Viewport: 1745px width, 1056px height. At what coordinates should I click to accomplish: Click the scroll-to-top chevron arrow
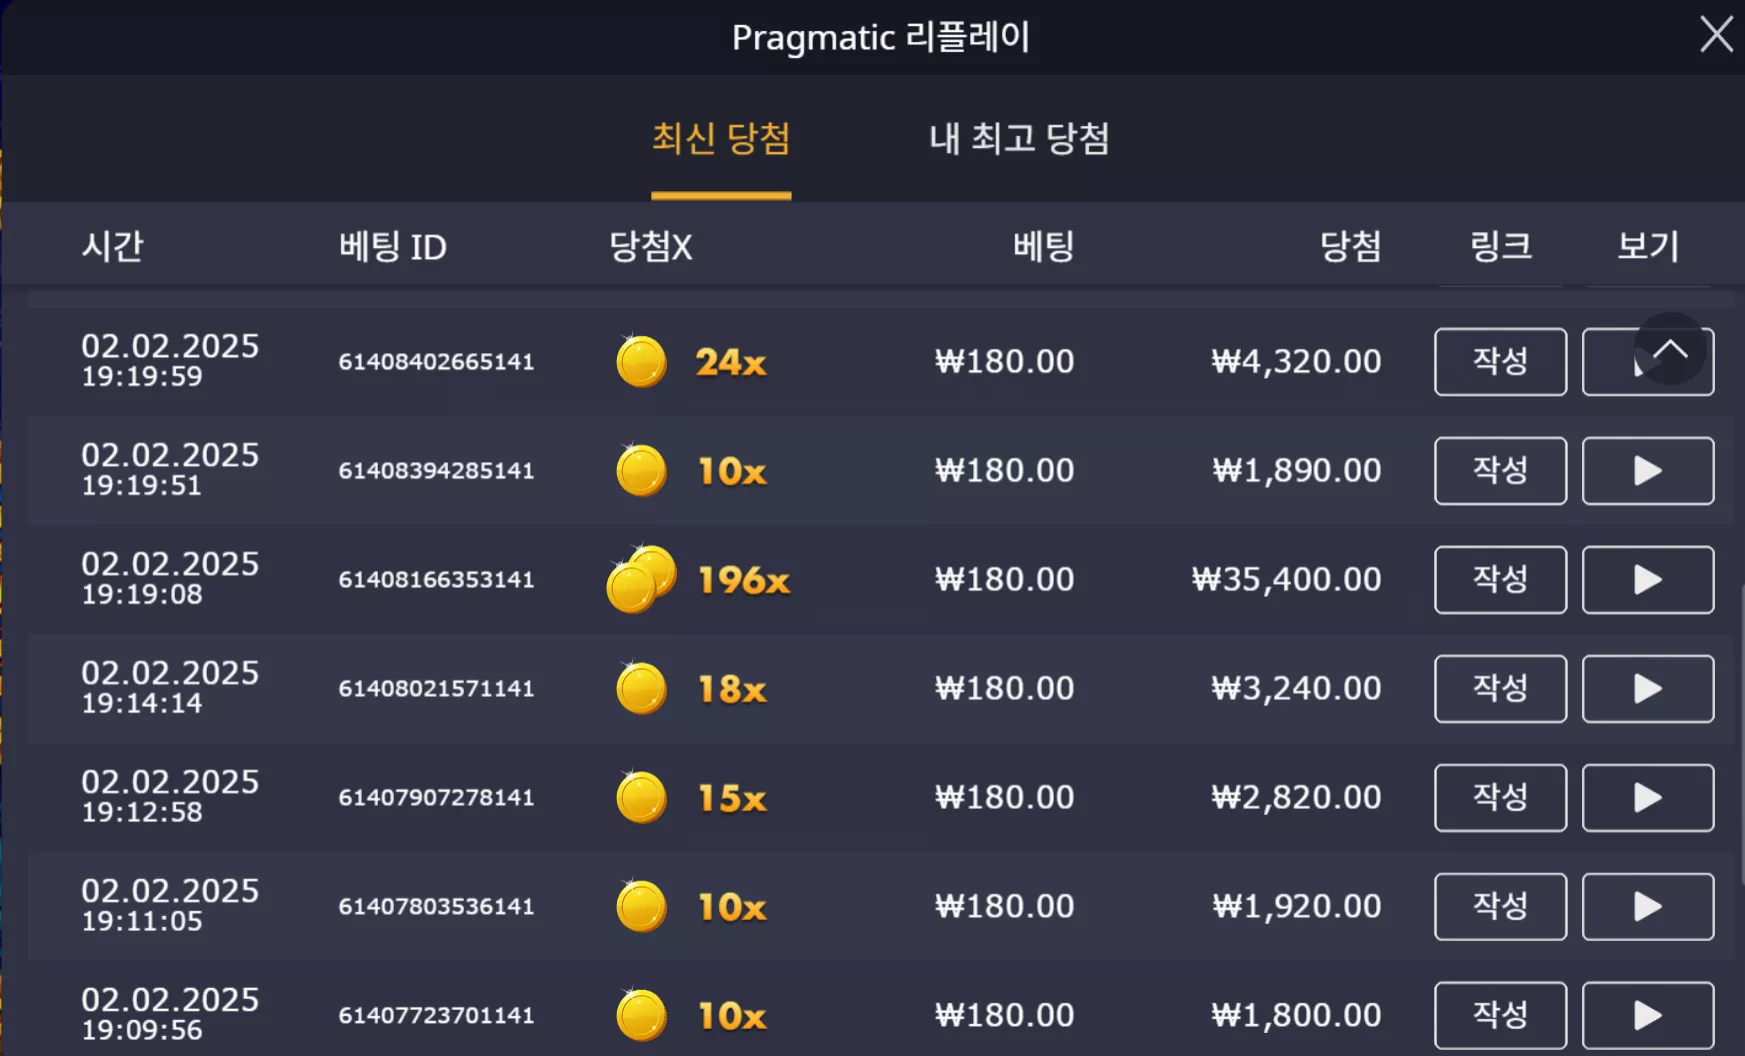click(1670, 349)
